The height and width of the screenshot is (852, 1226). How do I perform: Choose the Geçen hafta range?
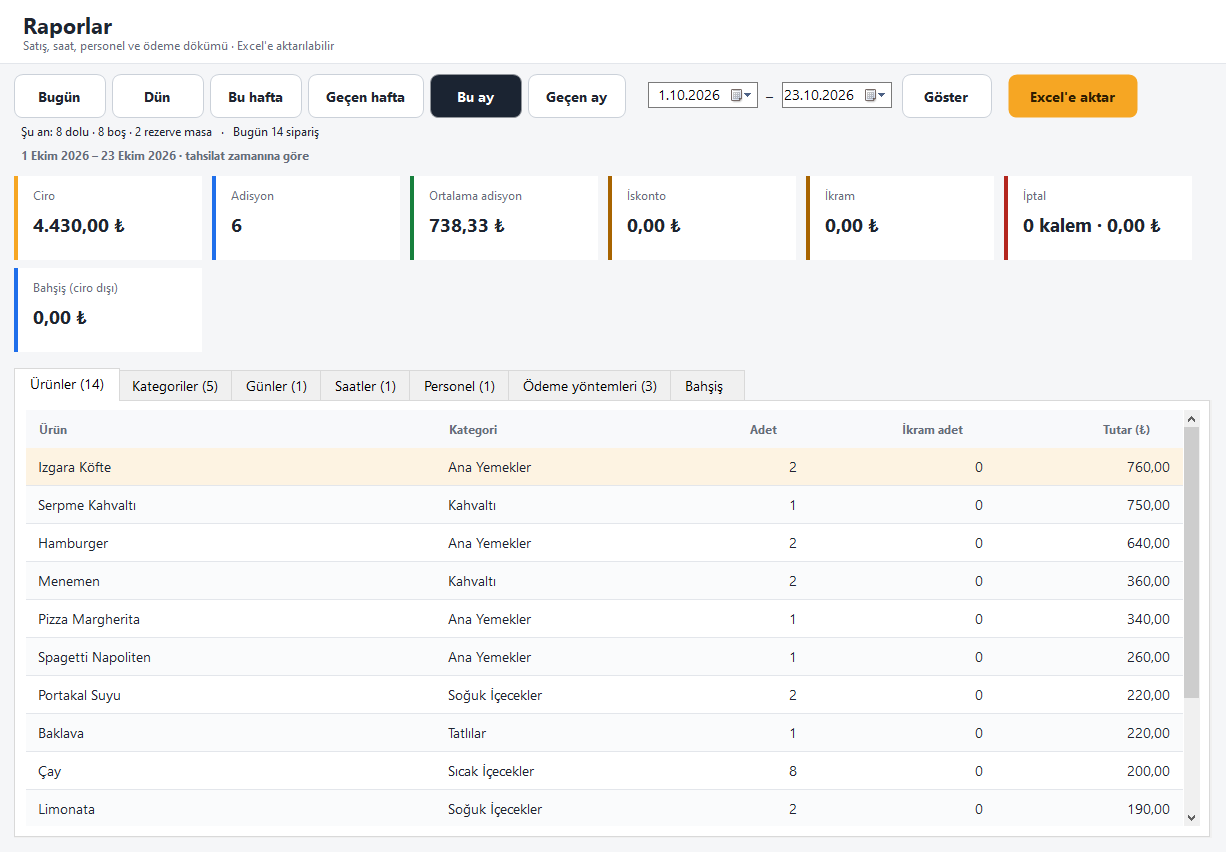point(365,97)
